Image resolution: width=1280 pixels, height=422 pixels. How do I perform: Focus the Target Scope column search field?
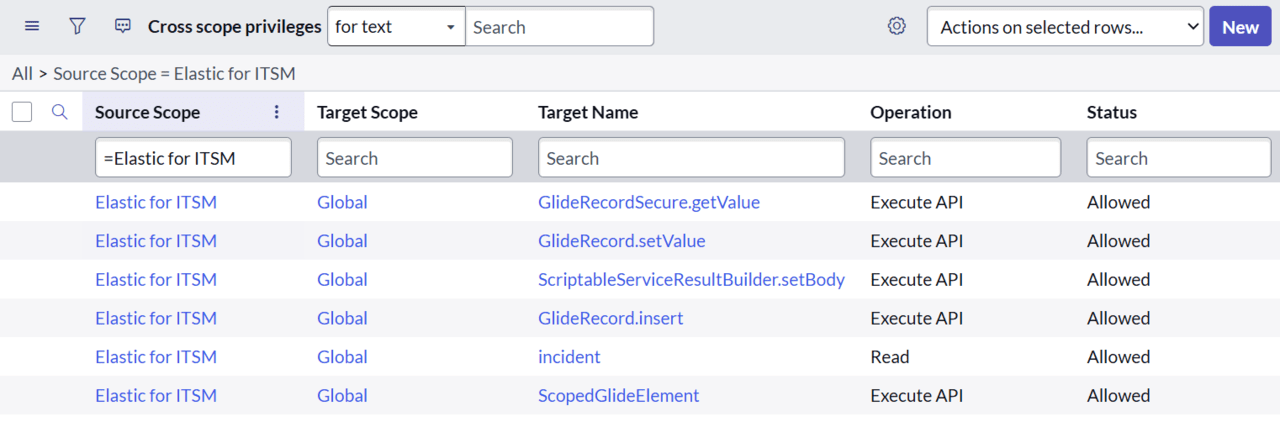[415, 158]
